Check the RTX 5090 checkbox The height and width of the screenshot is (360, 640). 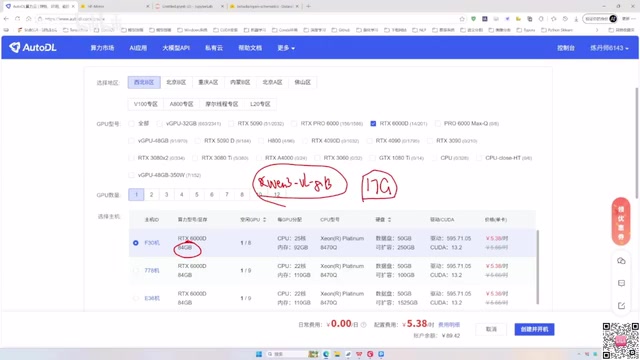[x=231, y=123]
